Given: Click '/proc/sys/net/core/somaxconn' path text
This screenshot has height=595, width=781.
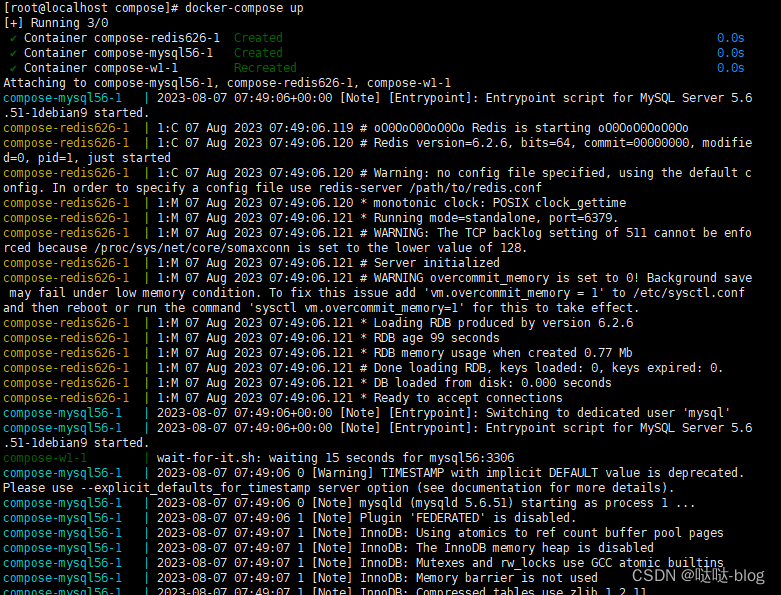Looking at the screenshot, I should (192, 248).
